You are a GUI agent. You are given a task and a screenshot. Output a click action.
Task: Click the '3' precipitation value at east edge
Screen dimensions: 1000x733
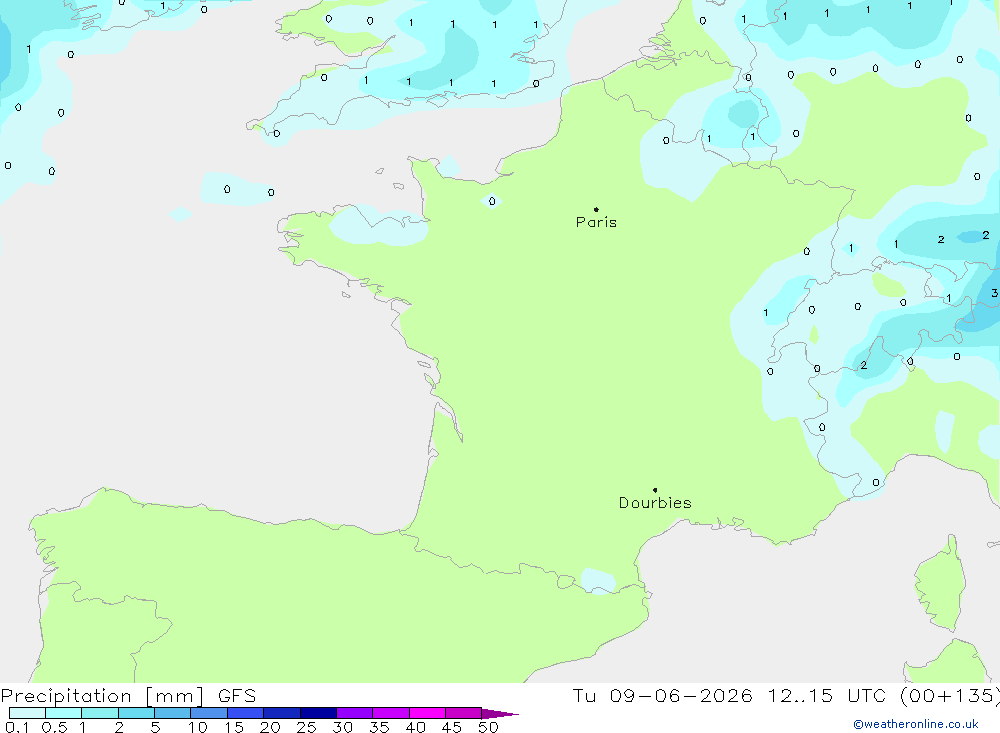[x=994, y=293]
